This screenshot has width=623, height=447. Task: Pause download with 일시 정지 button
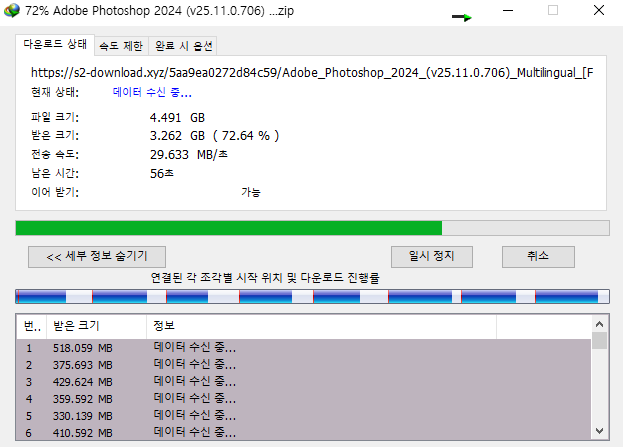tap(432, 257)
